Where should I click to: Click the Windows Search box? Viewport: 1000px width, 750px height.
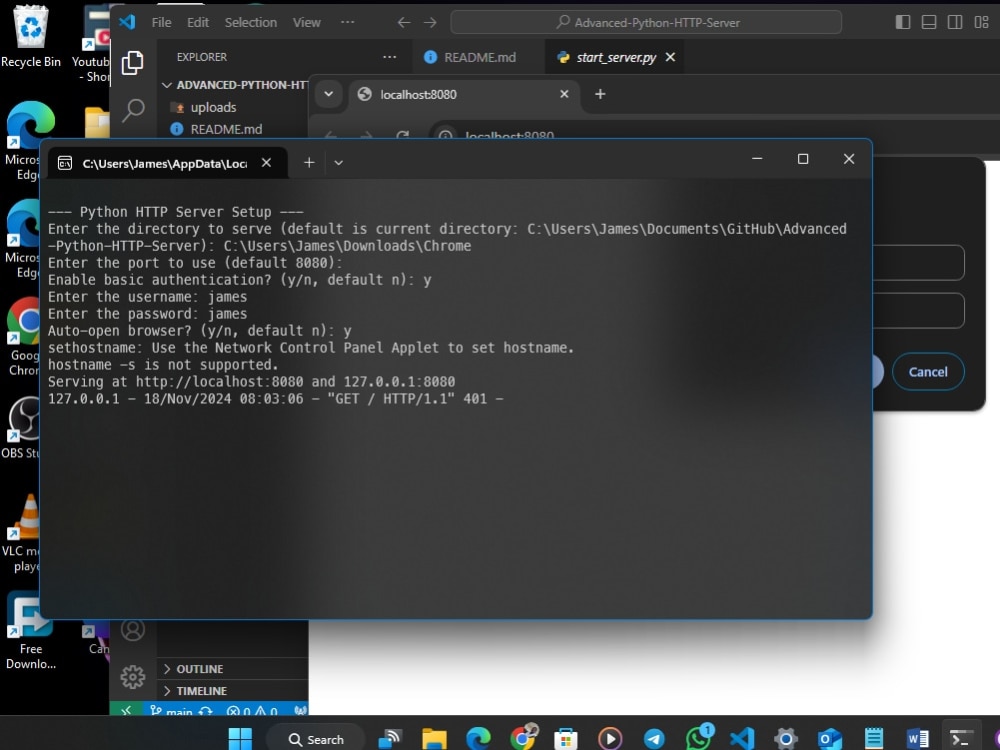pos(316,738)
